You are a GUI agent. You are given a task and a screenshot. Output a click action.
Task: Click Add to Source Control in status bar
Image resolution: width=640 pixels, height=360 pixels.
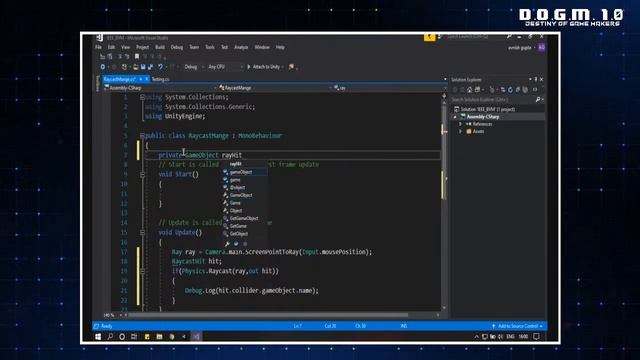point(518,326)
